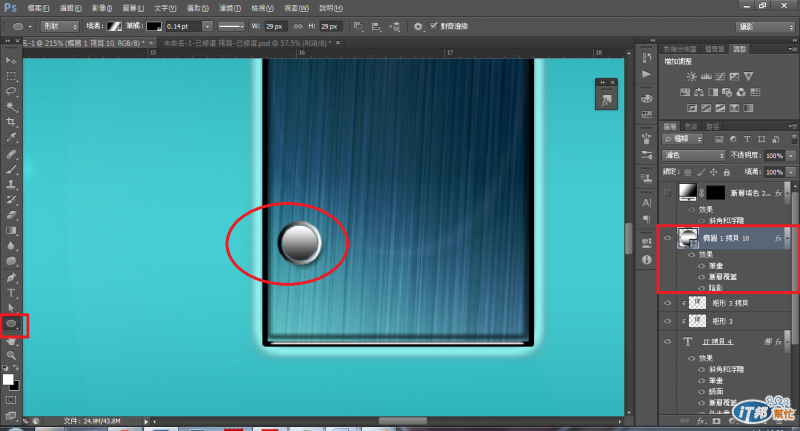
Task: Open the layer filter type dropdown
Action: click(x=683, y=139)
